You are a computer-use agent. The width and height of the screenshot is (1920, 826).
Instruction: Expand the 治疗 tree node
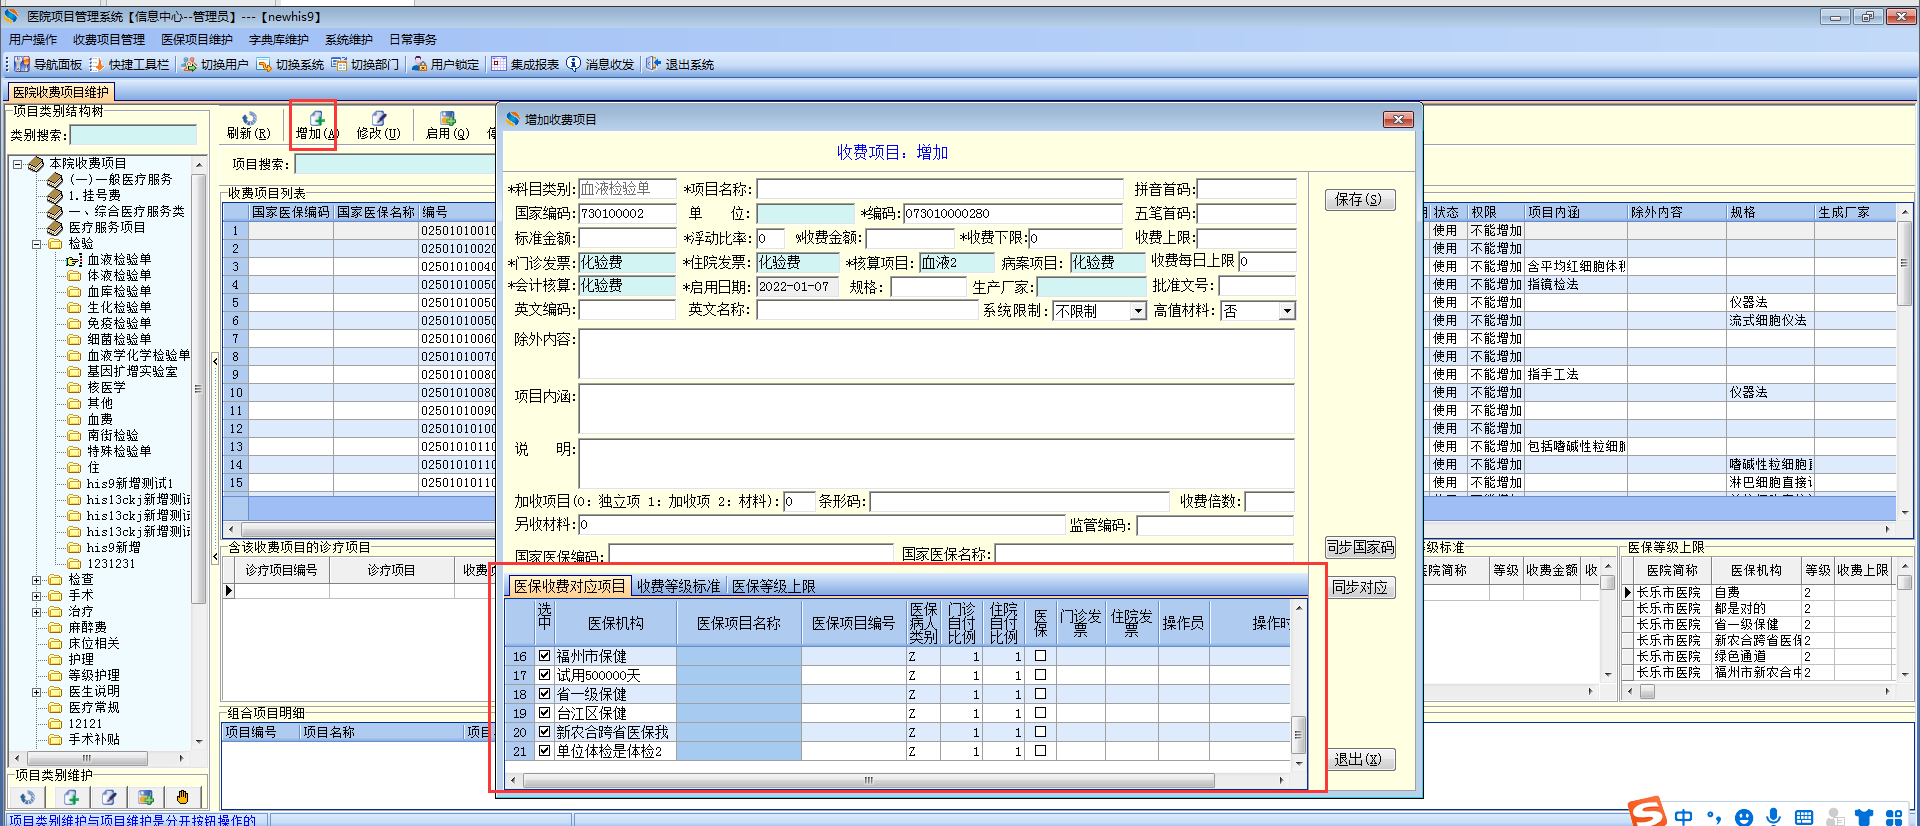[x=37, y=611]
